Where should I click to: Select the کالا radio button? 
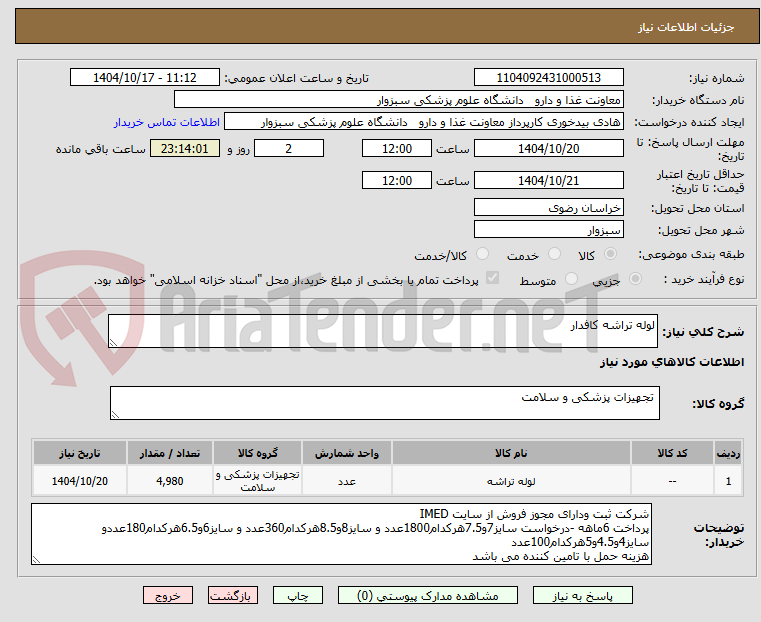[611, 254]
